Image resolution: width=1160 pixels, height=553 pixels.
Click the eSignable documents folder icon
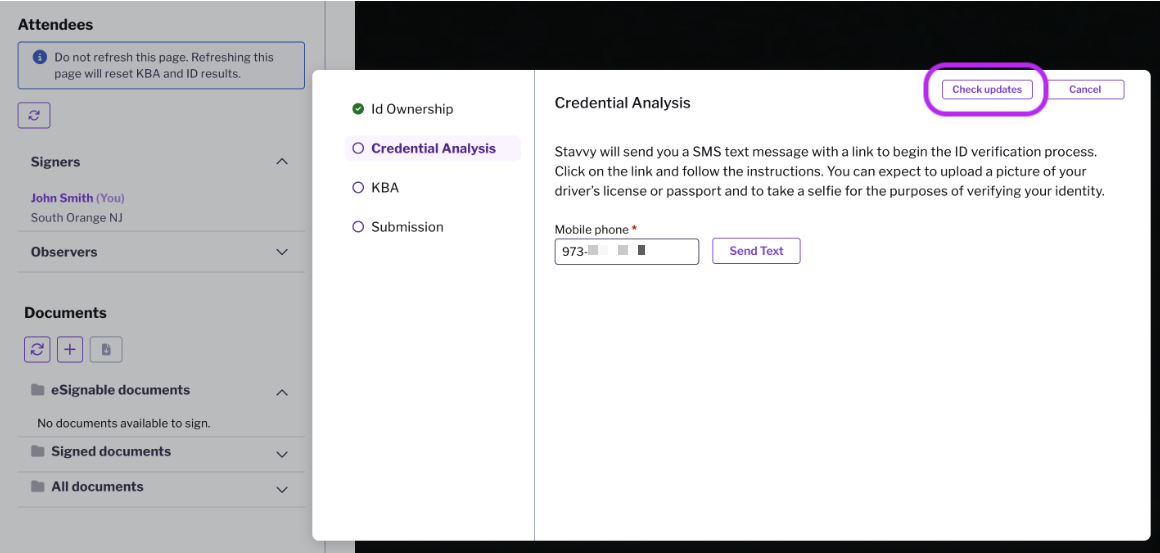pyautogui.click(x=38, y=390)
